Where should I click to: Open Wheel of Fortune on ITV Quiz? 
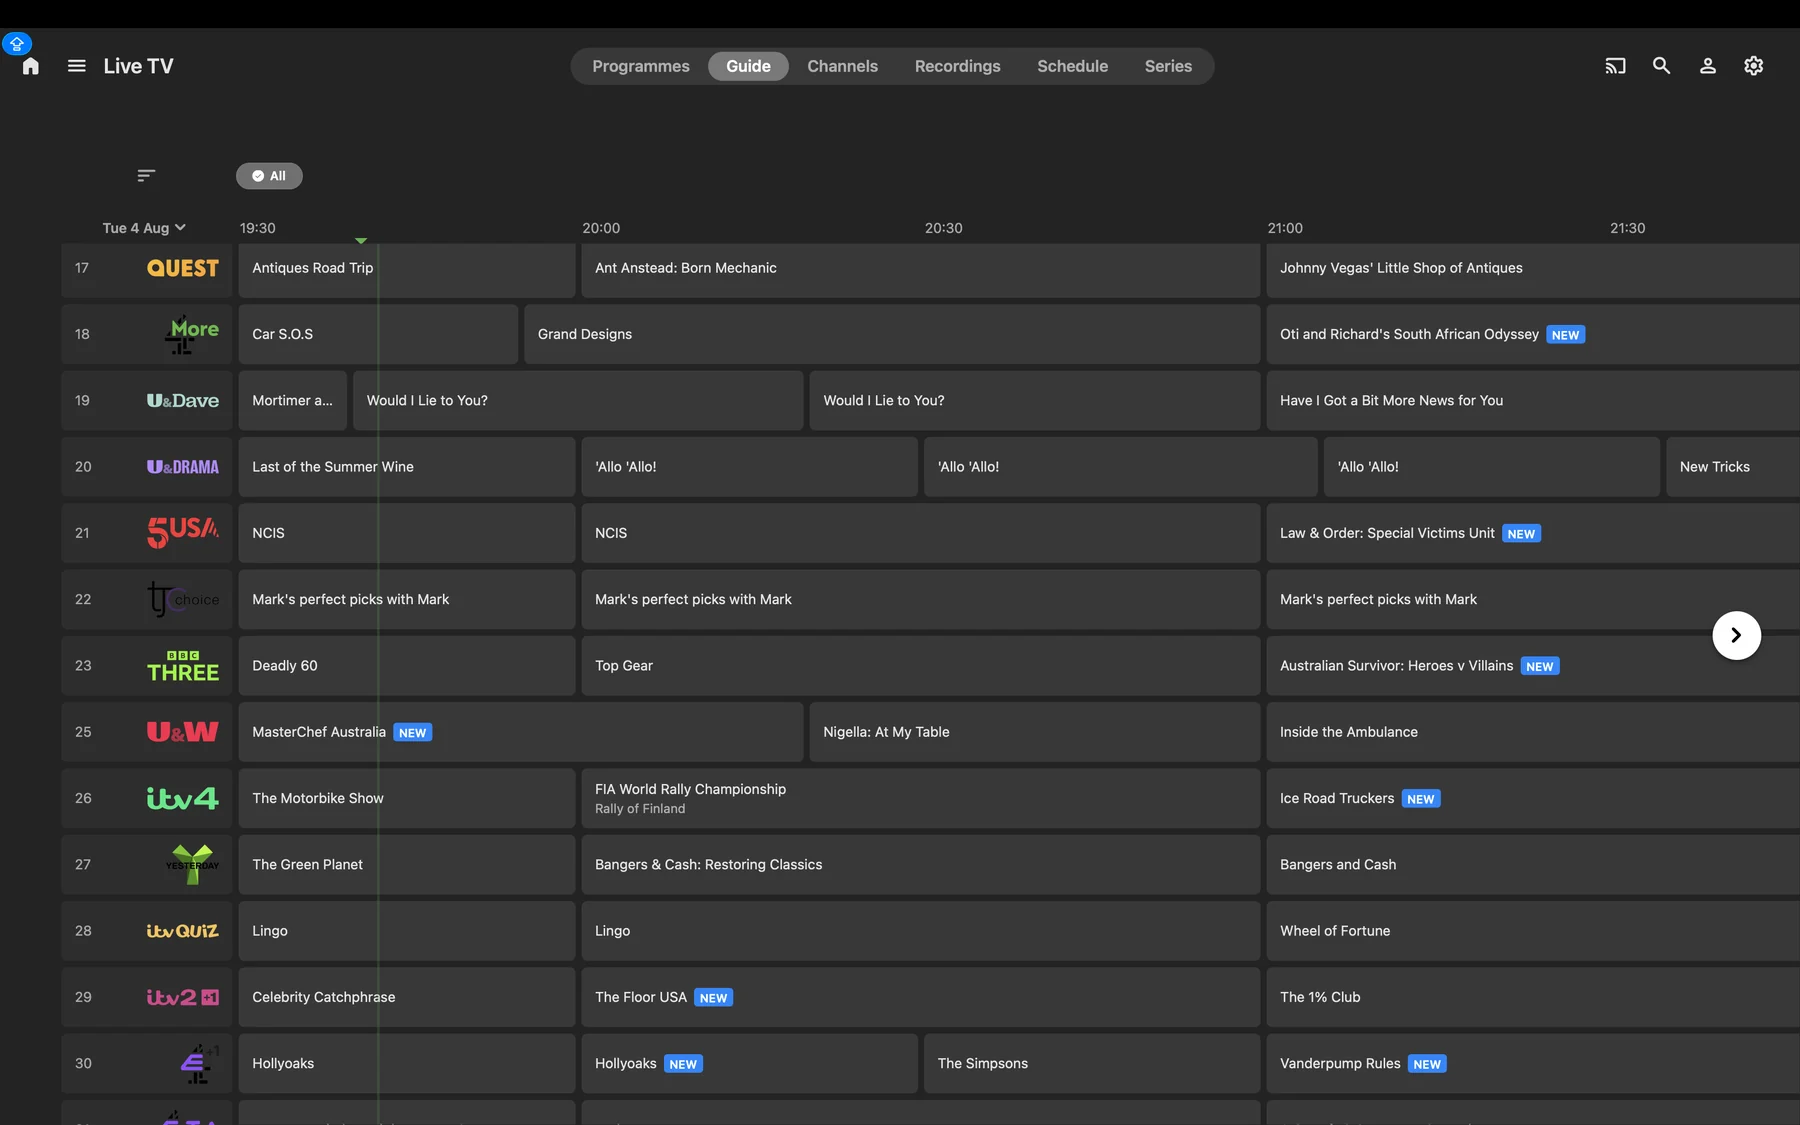[1533, 931]
